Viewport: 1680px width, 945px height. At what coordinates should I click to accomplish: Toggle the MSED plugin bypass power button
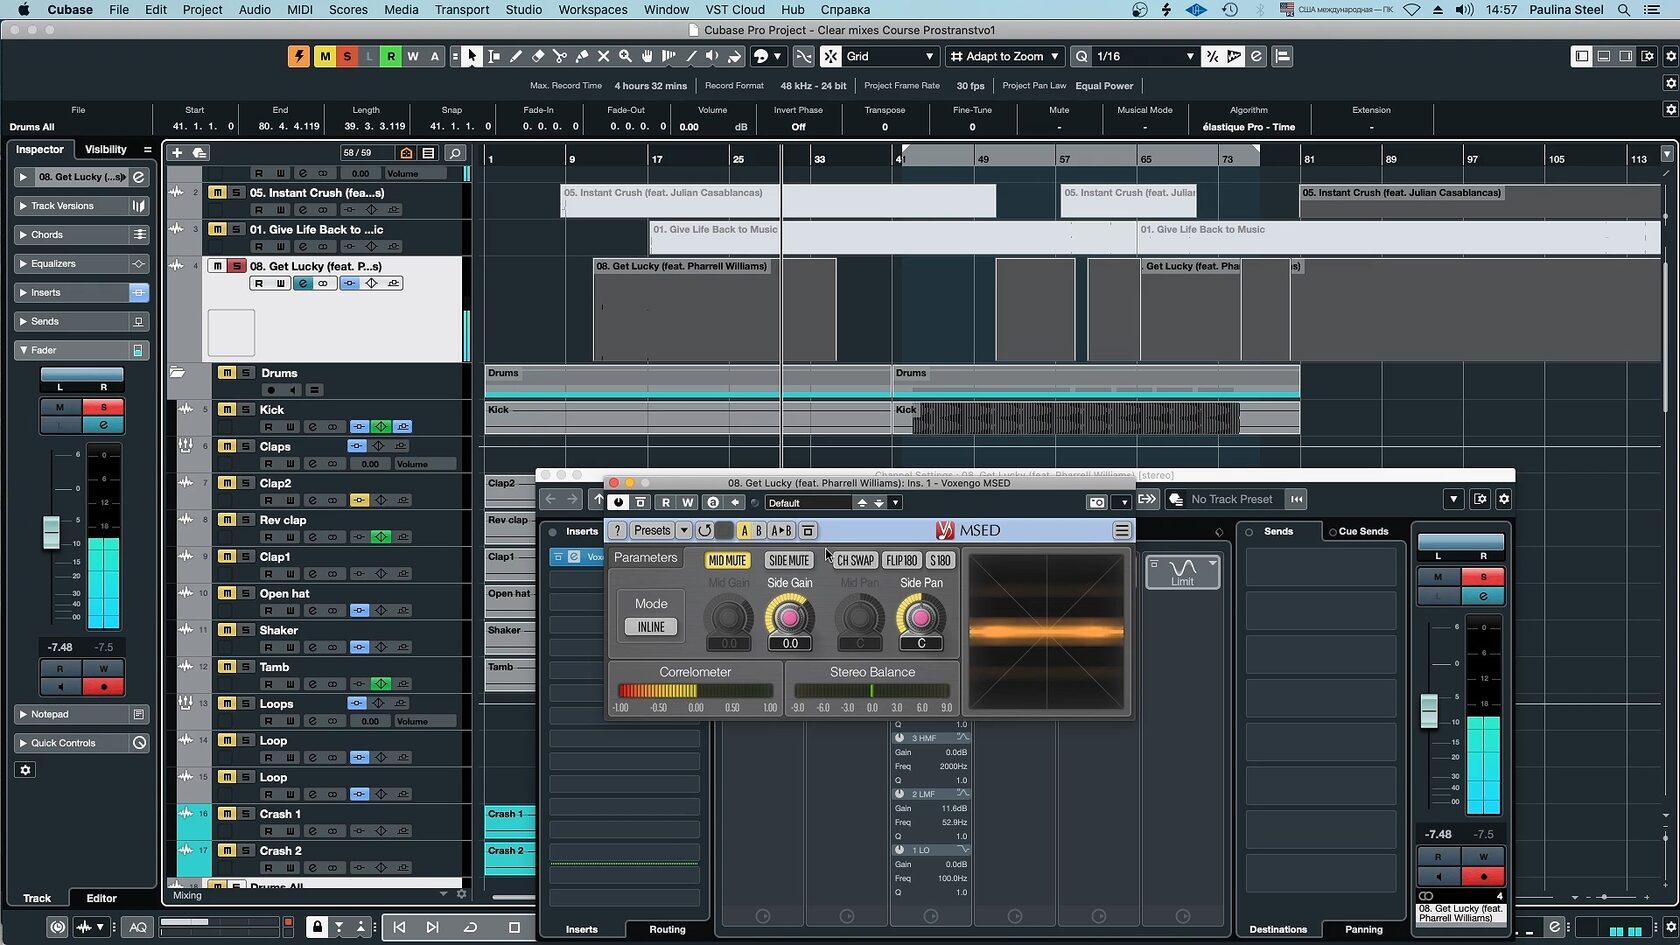pos(619,502)
